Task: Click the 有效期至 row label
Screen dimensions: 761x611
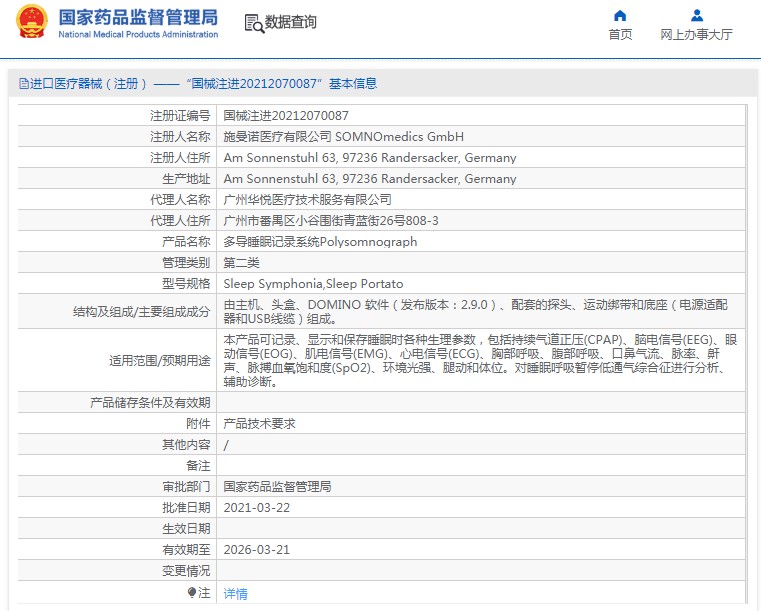Action: 186,549
